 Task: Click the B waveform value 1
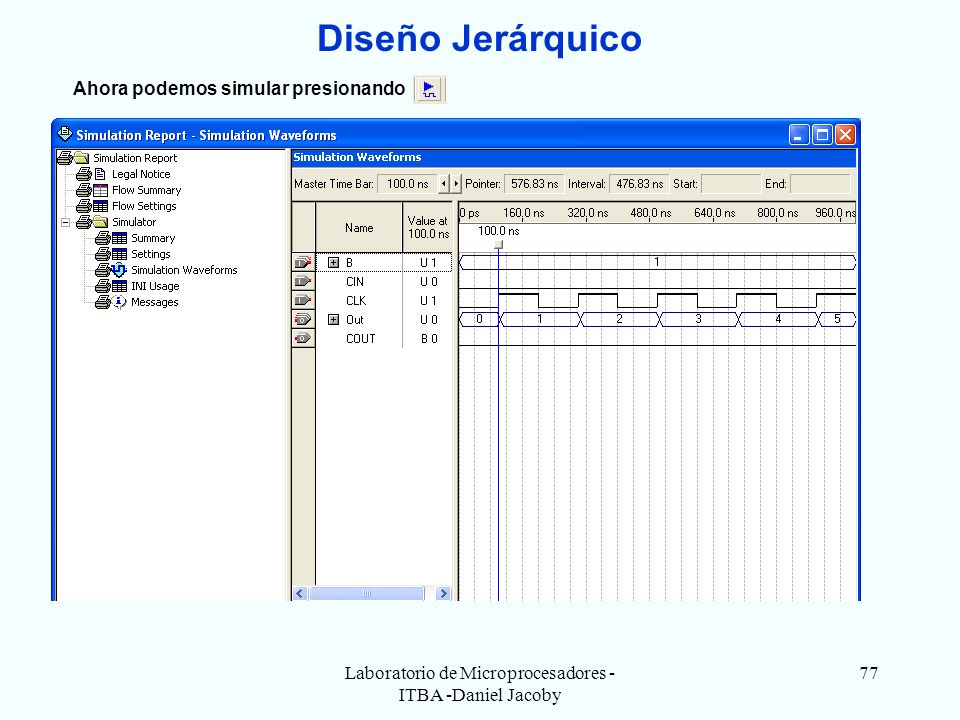[656, 263]
